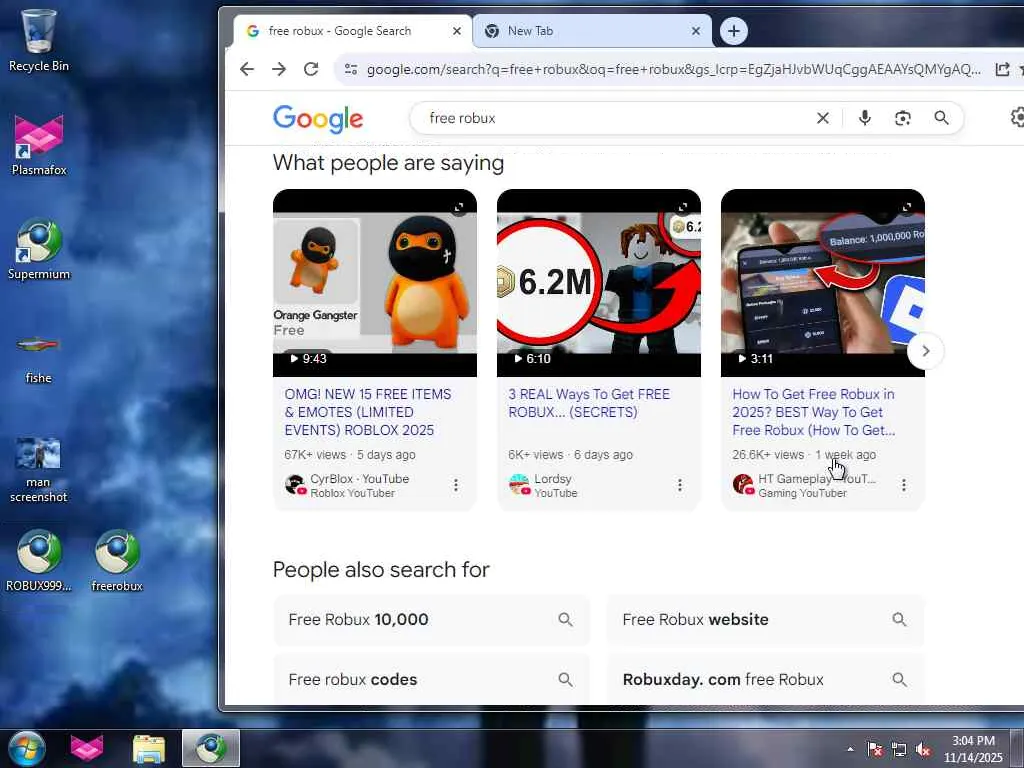Image resolution: width=1024 pixels, height=768 pixels.
Task: Open the freerobux desktop shortcut
Action: [x=117, y=560]
